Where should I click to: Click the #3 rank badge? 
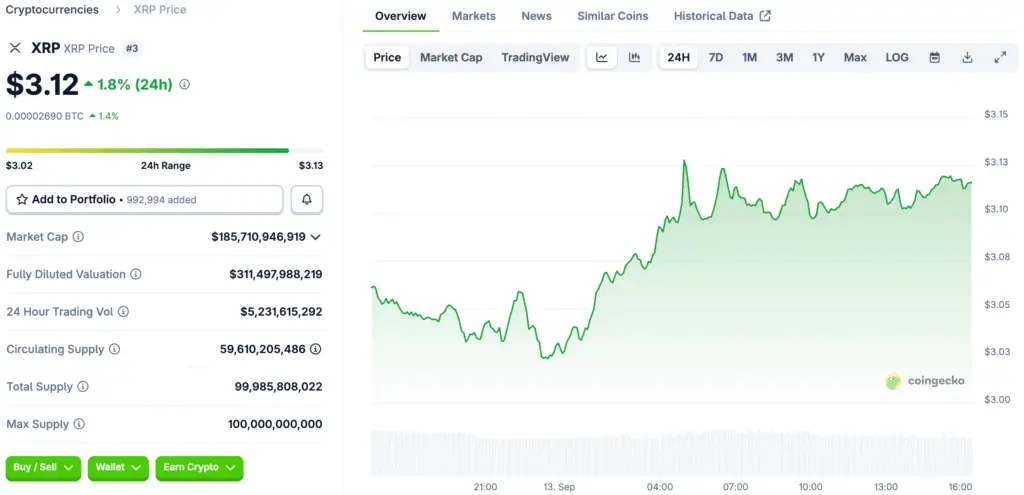(x=132, y=48)
